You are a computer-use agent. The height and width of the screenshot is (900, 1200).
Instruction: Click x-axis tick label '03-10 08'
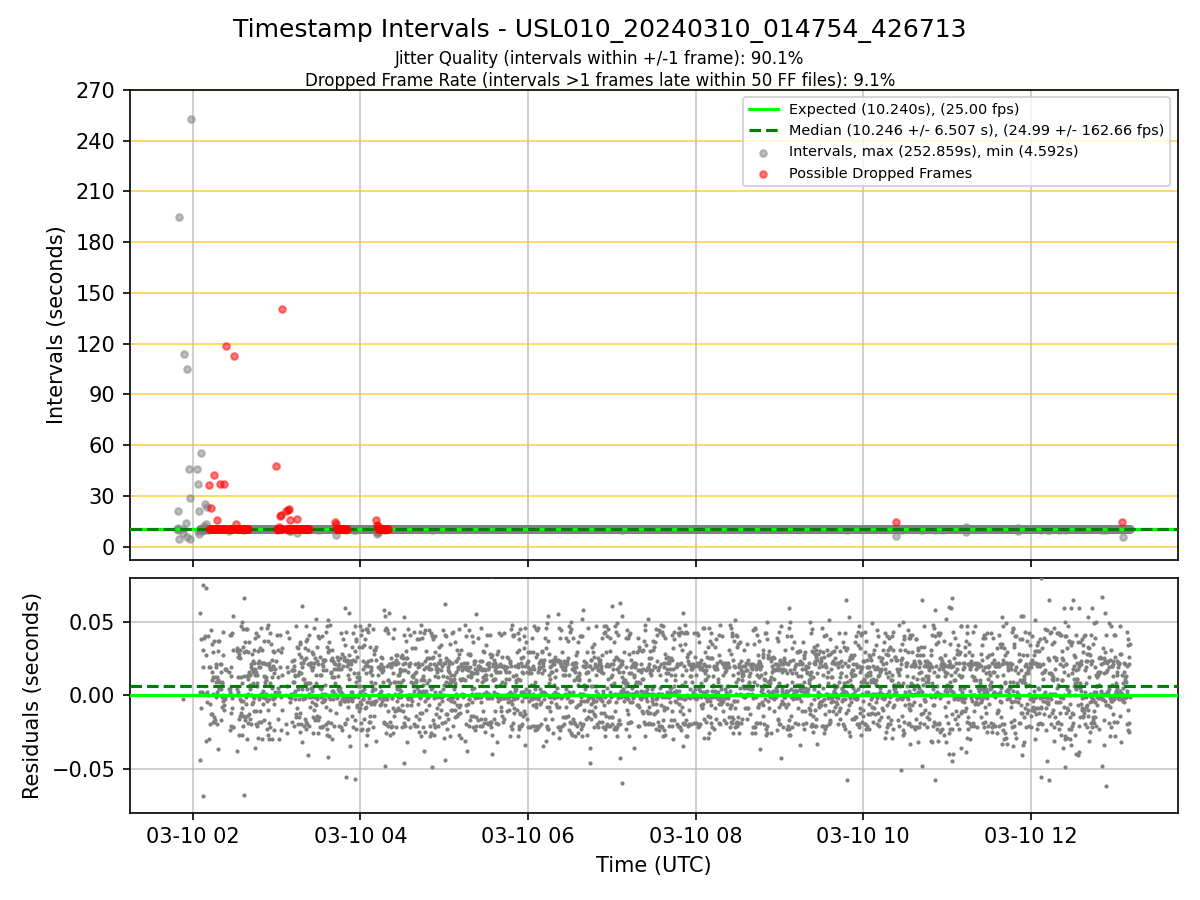coord(696,835)
